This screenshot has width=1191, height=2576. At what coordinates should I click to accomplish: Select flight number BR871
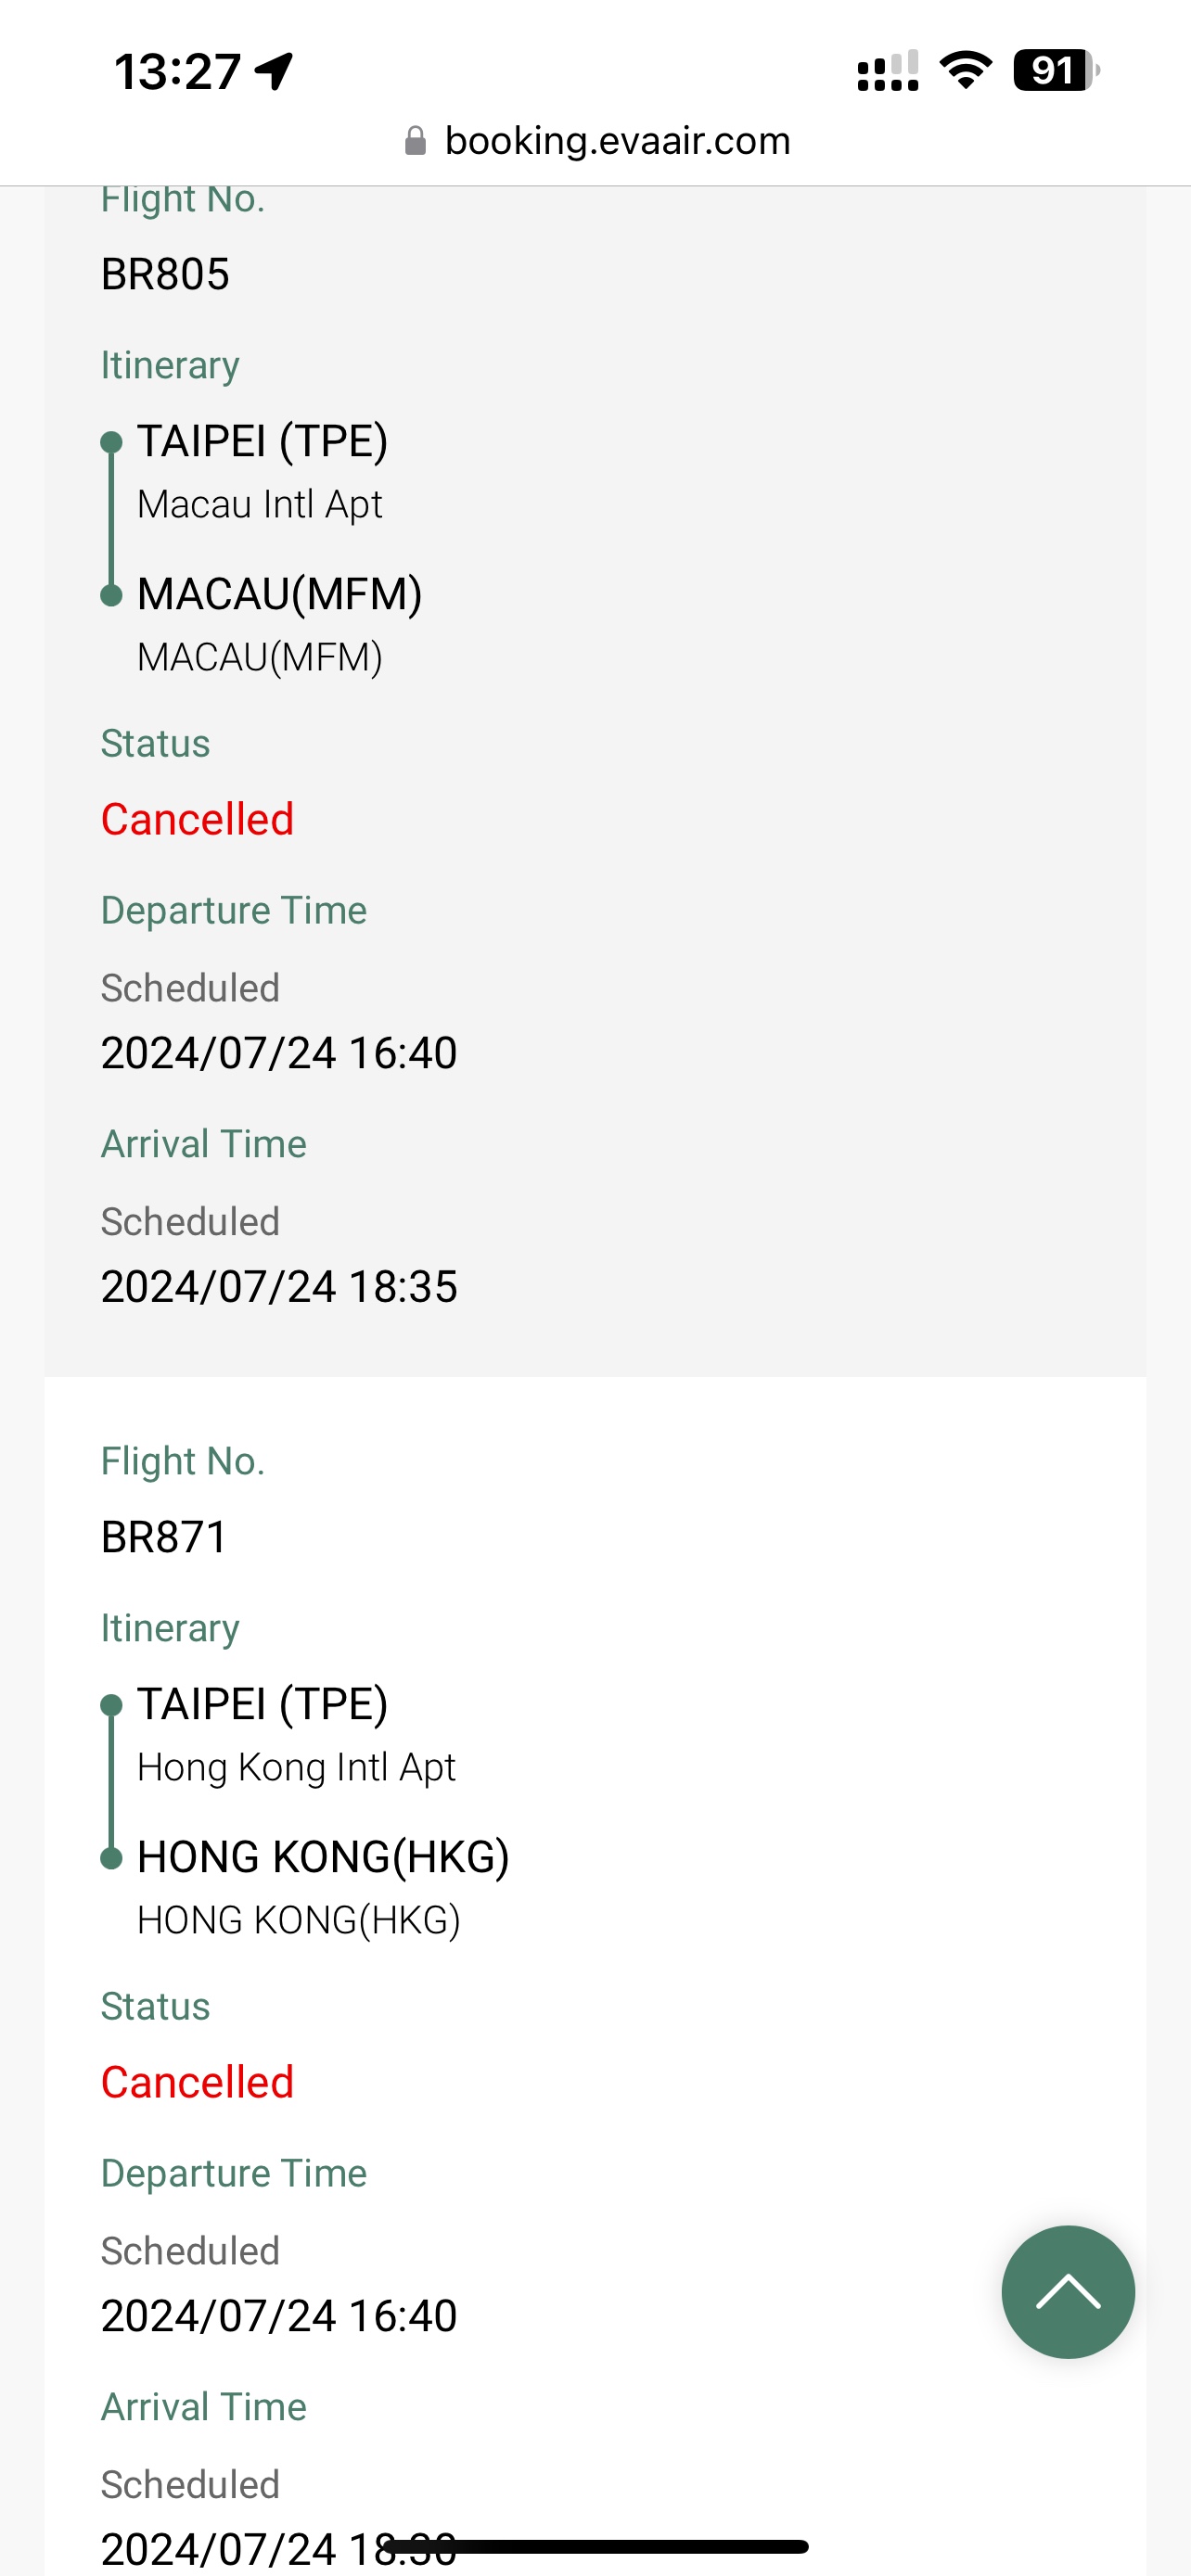coord(164,1537)
